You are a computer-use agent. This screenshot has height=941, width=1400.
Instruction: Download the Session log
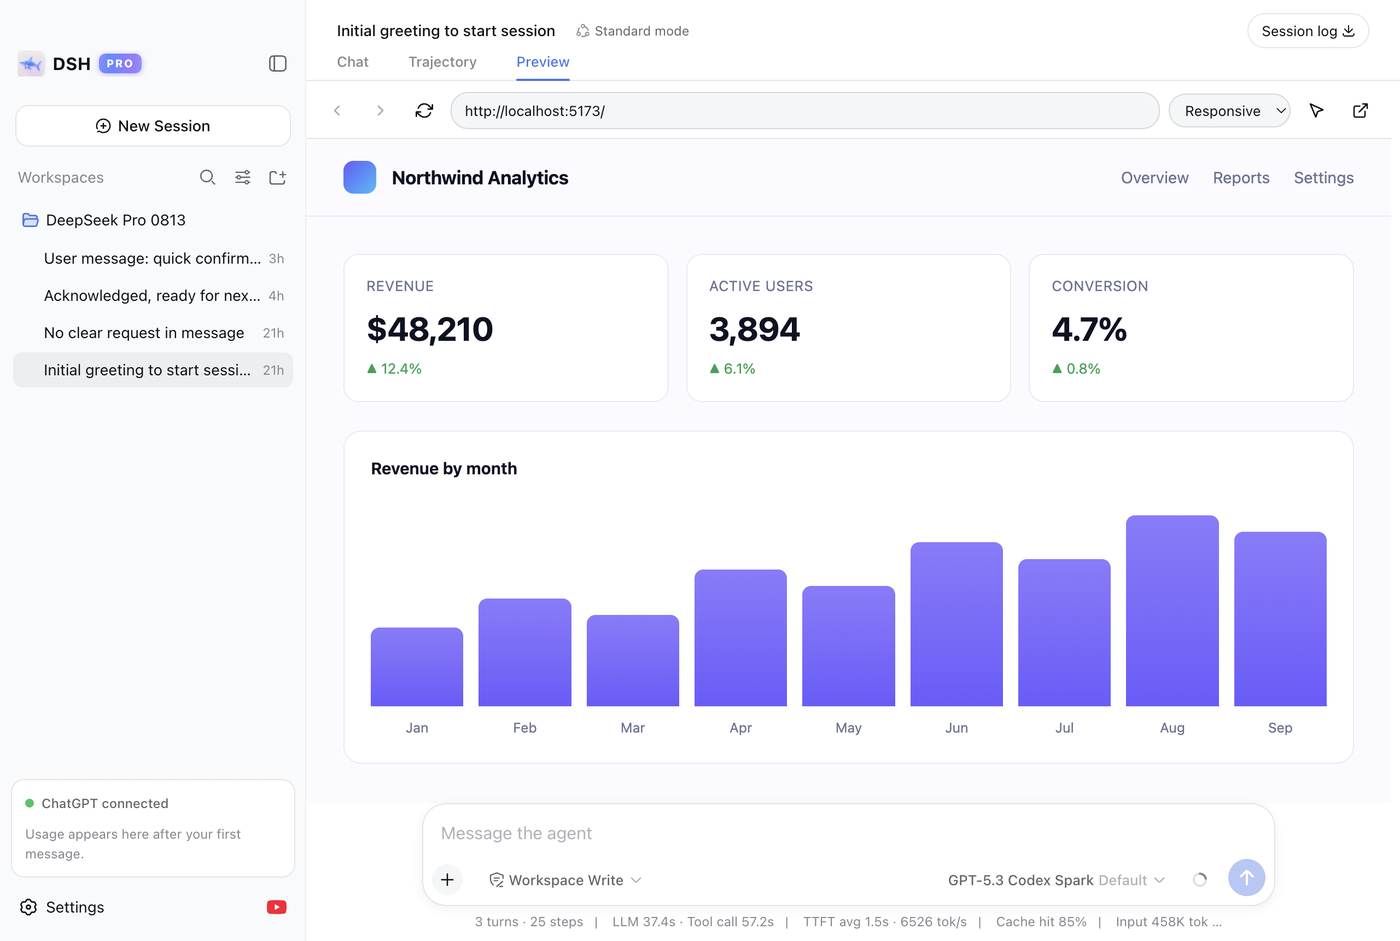click(1308, 31)
